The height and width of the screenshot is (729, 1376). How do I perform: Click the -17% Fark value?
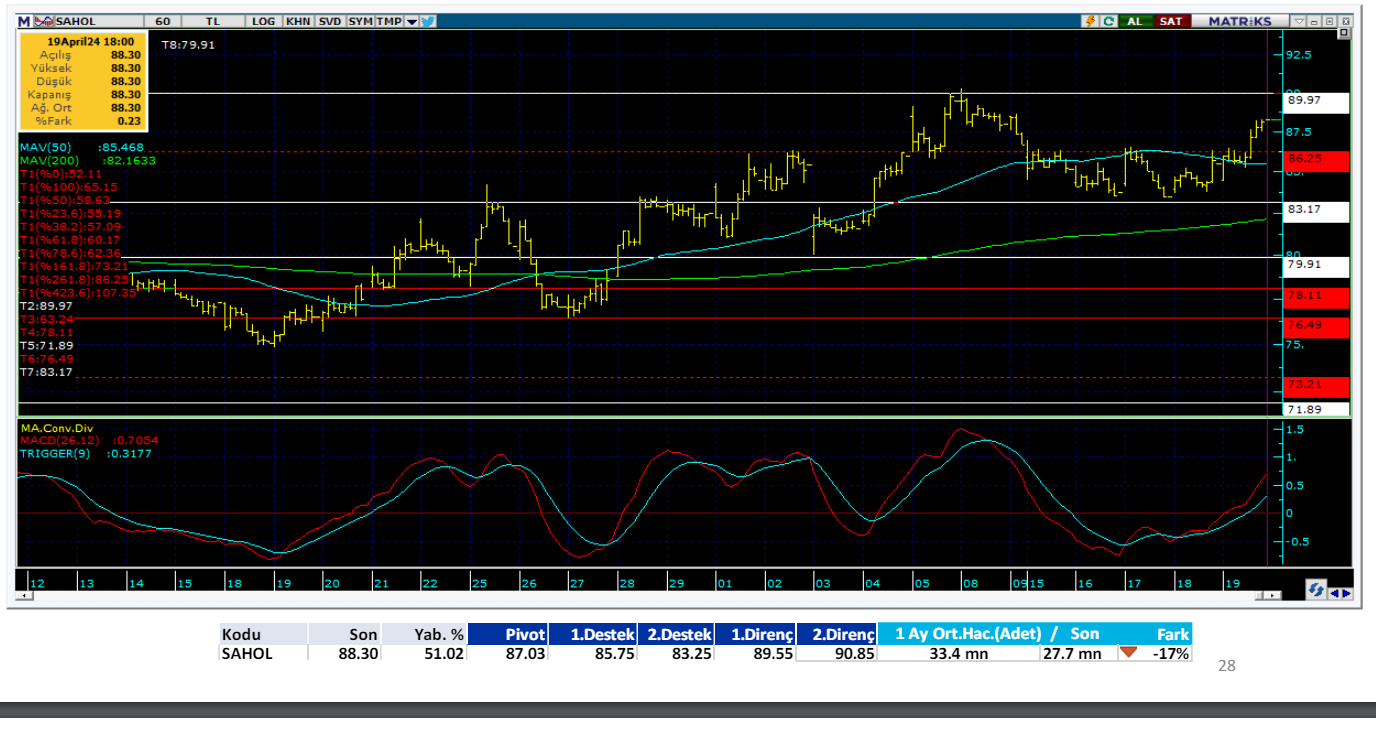(x=1170, y=653)
